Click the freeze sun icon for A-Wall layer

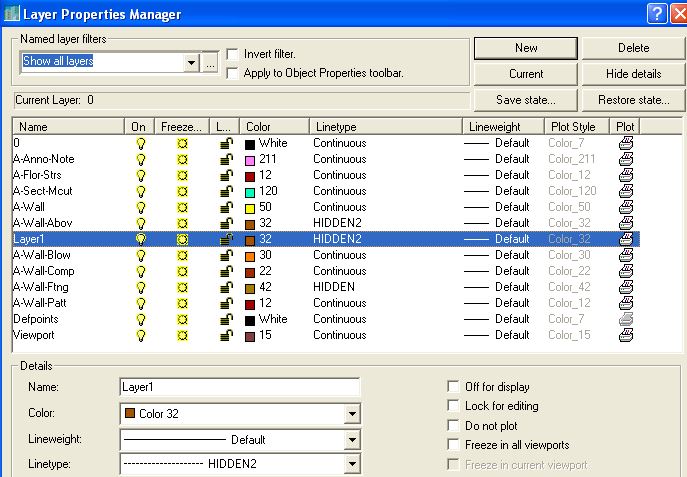(182, 207)
